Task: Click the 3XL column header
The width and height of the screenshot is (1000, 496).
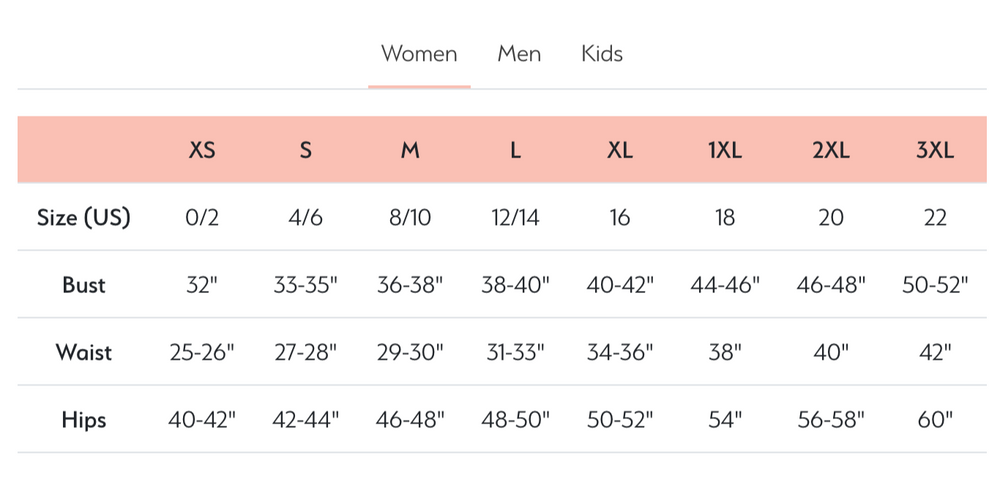Action: 935,150
